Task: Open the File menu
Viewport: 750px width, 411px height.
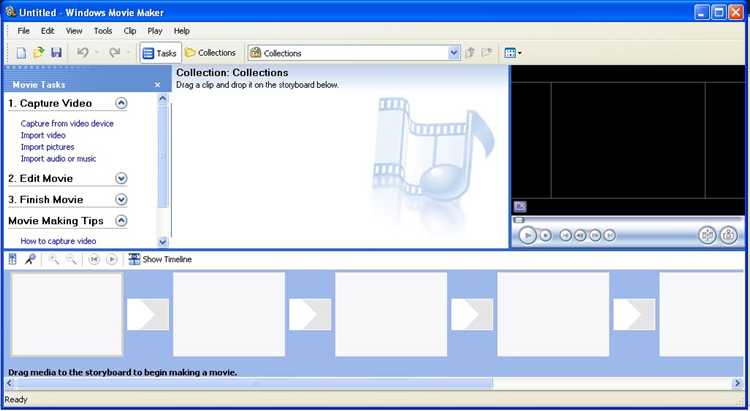Action: coord(23,31)
